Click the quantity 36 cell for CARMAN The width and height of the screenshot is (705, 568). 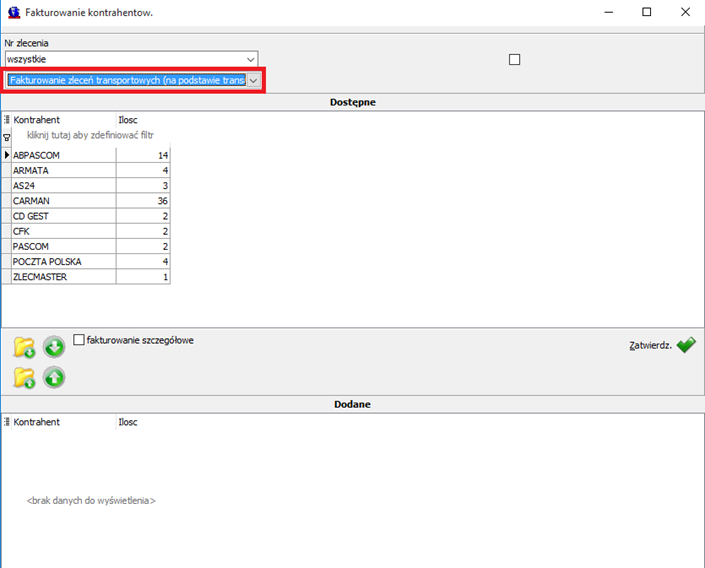[x=143, y=201]
